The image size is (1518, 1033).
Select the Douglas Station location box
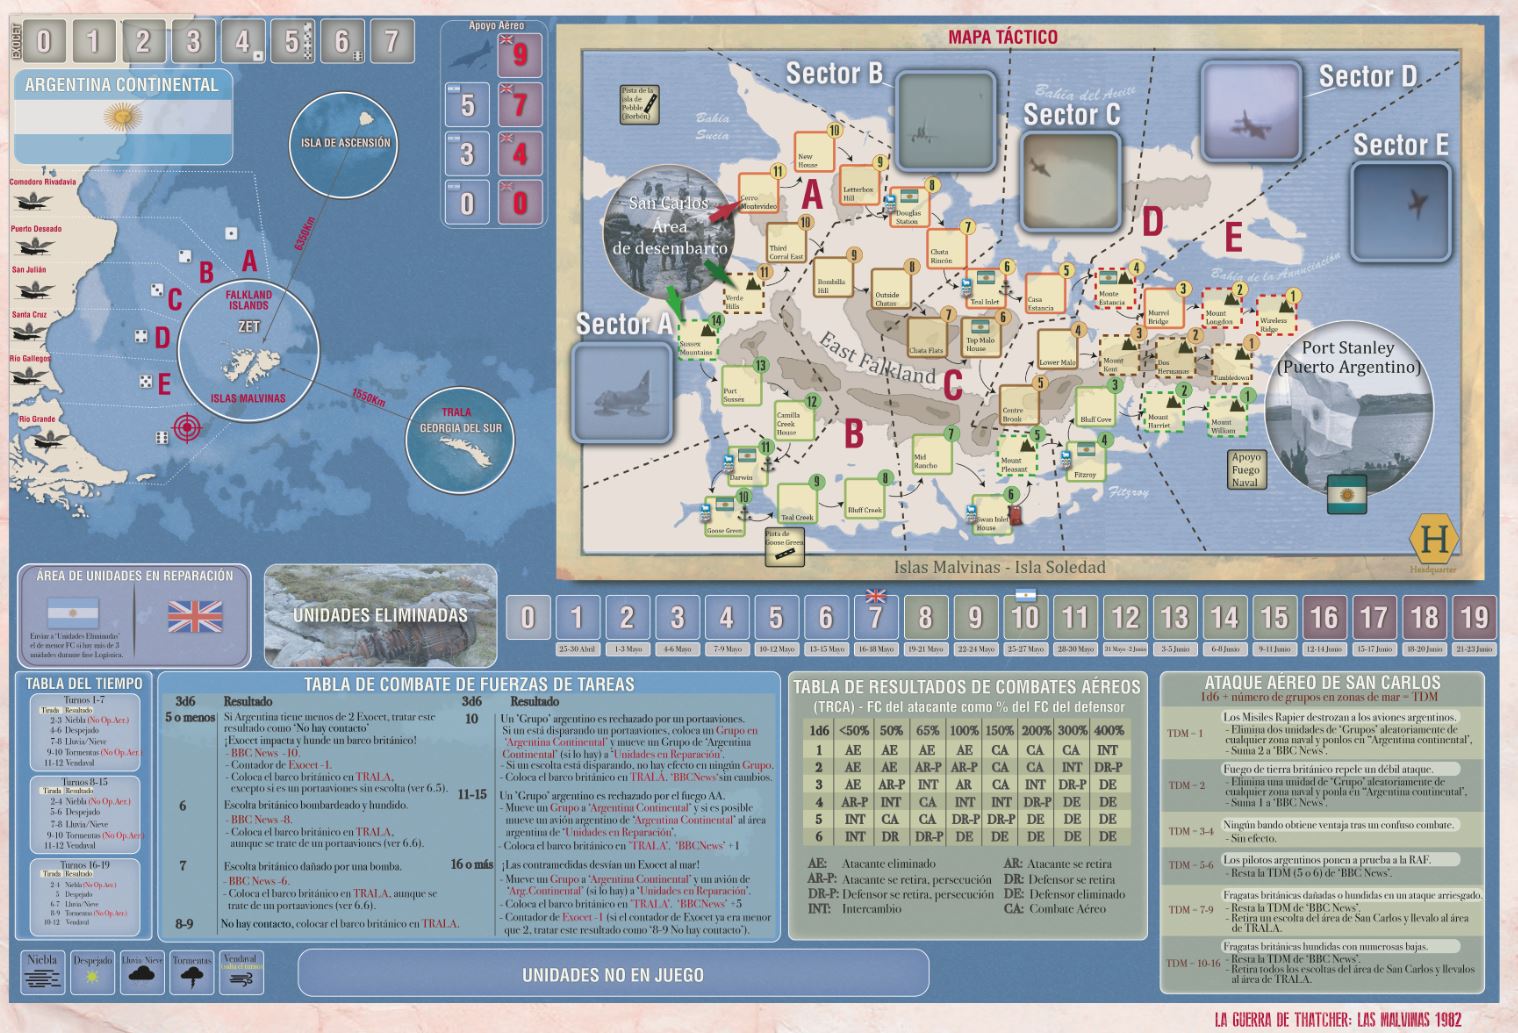pyautogui.click(x=908, y=206)
